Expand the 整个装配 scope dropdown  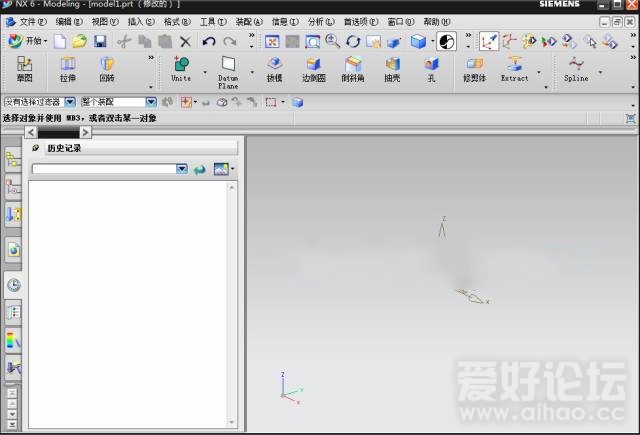[151, 102]
